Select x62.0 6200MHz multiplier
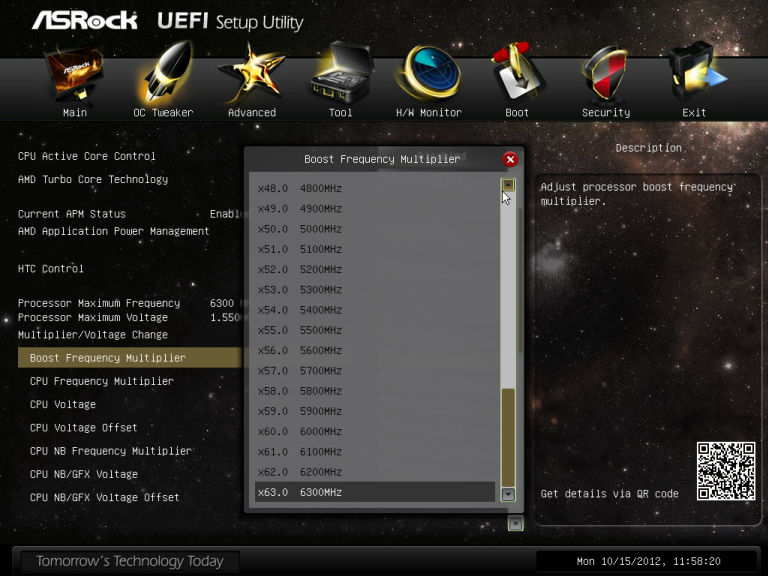768x576 pixels. click(375, 472)
